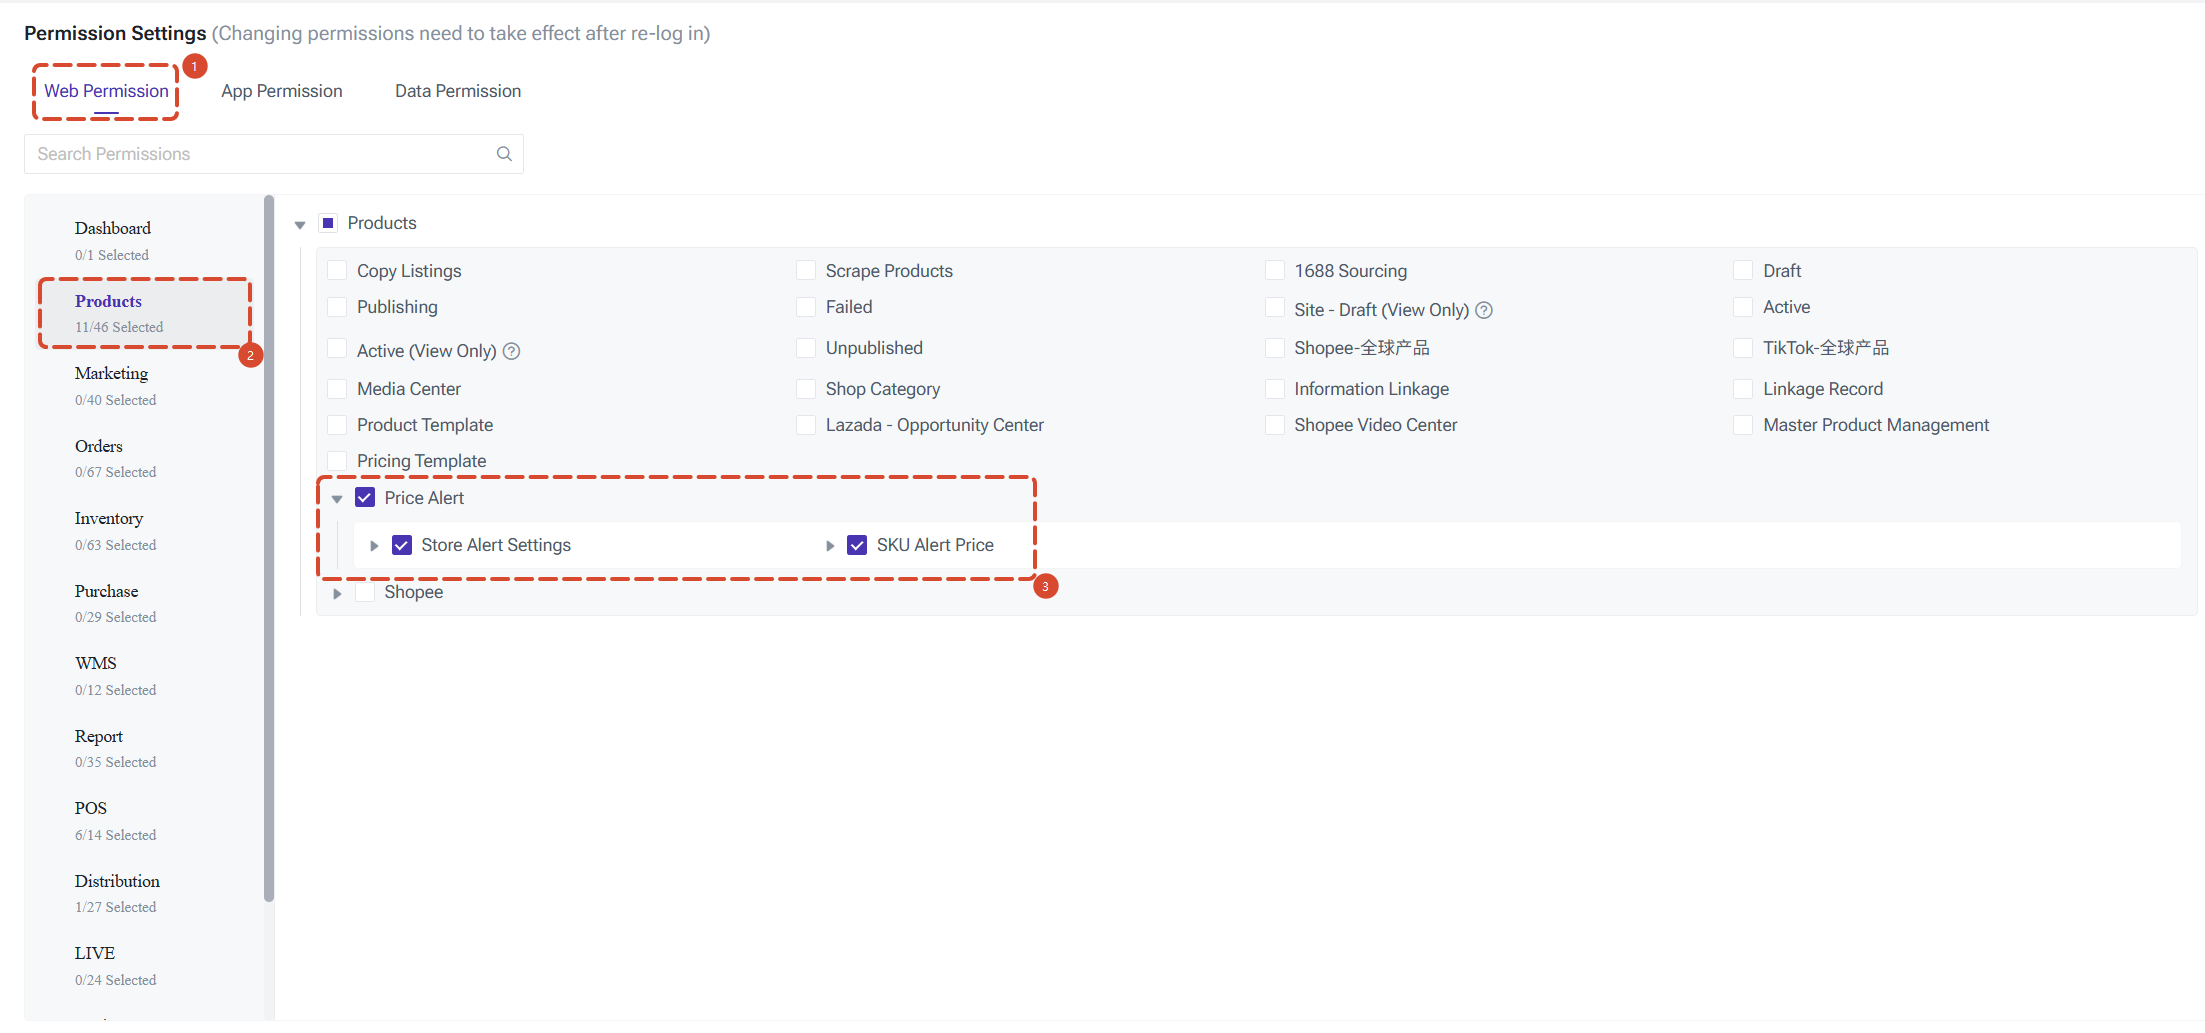
Task: Click the sidebar vertical scrollbar
Action: pos(268,549)
